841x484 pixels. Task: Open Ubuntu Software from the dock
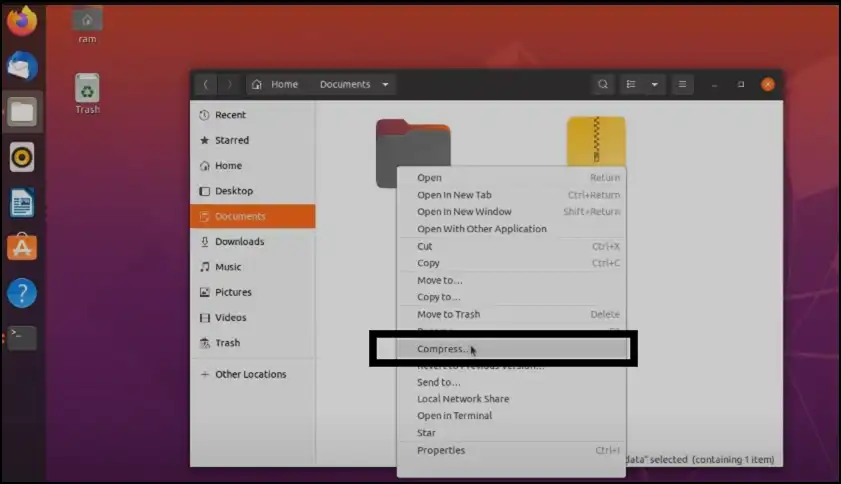click(22, 247)
